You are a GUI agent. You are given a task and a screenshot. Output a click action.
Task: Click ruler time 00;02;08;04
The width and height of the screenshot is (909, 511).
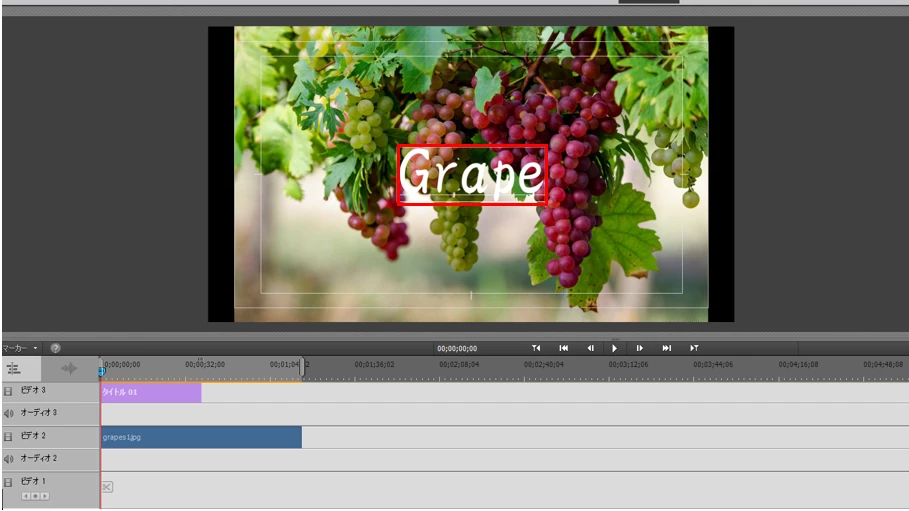click(459, 364)
